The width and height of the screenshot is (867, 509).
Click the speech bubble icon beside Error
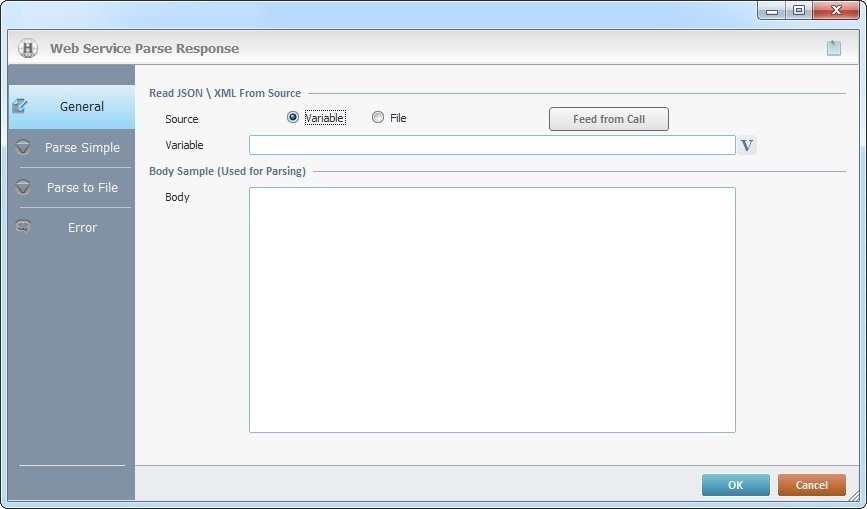pos(24,227)
